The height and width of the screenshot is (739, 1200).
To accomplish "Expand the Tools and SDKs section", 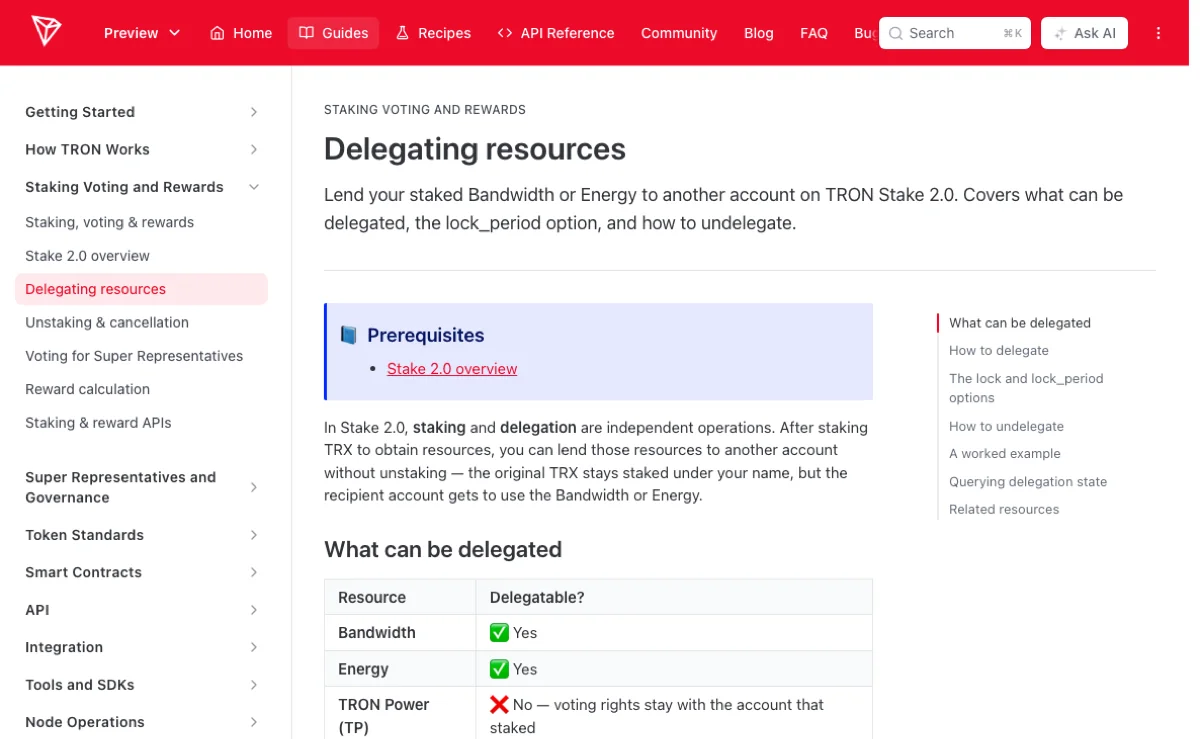I will 142,685.
